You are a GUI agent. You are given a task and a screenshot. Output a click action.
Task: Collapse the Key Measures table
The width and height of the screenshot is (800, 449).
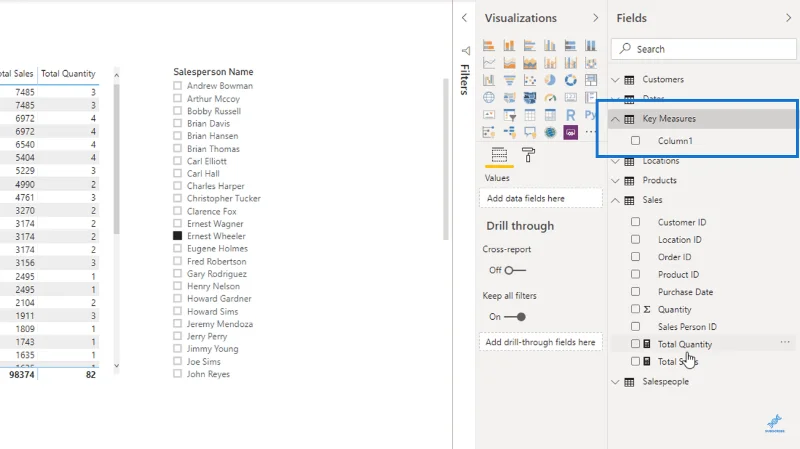pyautogui.click(x=615, y=119)
